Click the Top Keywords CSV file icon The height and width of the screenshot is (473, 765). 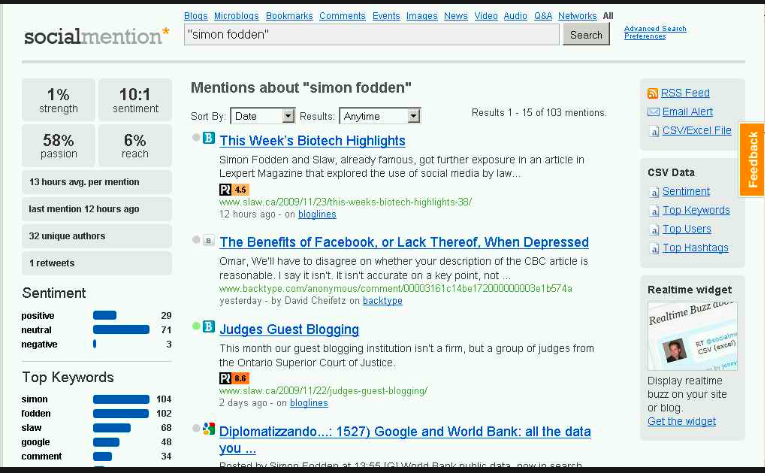pyautogui.click(x=654, y=211)
